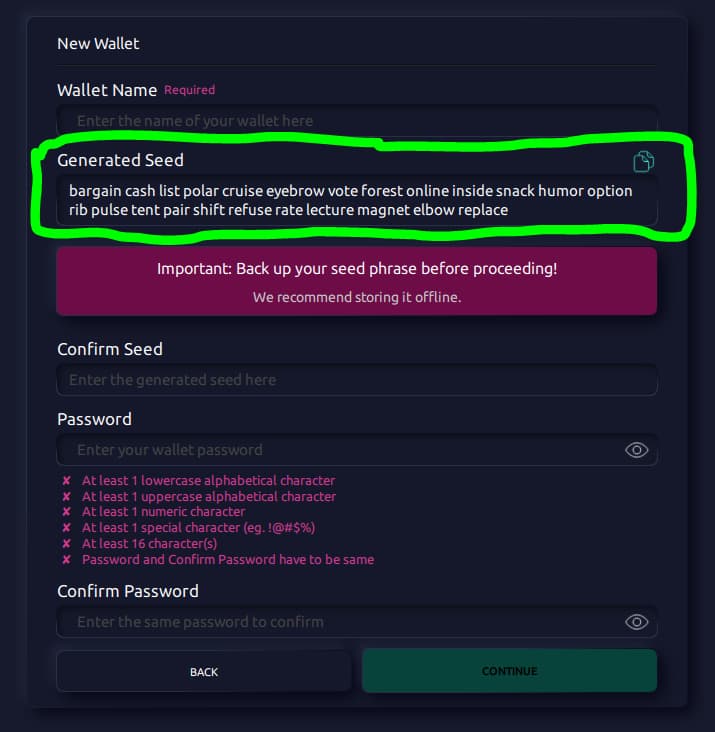715x732 pixels.
Task: Toggle visibility of the Confirm Password field
Action: 636,622
